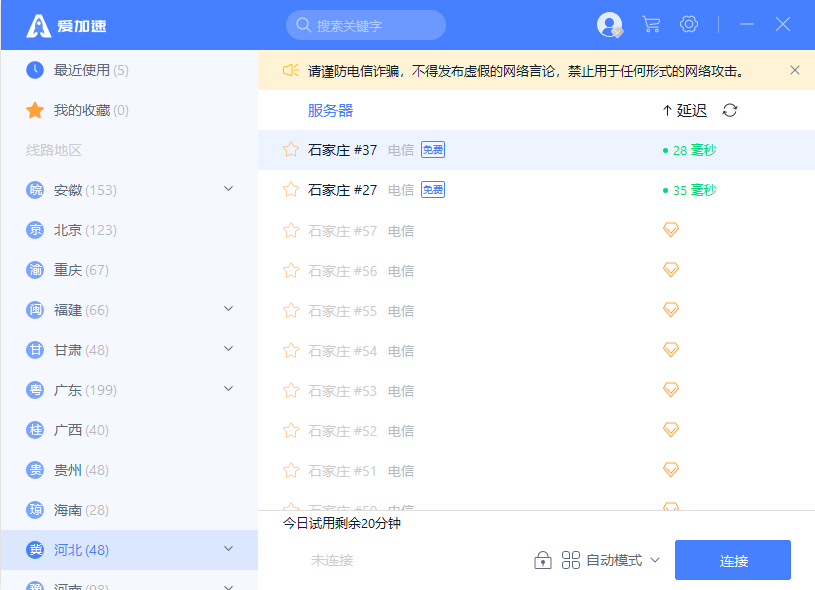The width and height of the screenshot is (815, 590).
Task: Collapse the 河北 province list
Action: point(228,550)
